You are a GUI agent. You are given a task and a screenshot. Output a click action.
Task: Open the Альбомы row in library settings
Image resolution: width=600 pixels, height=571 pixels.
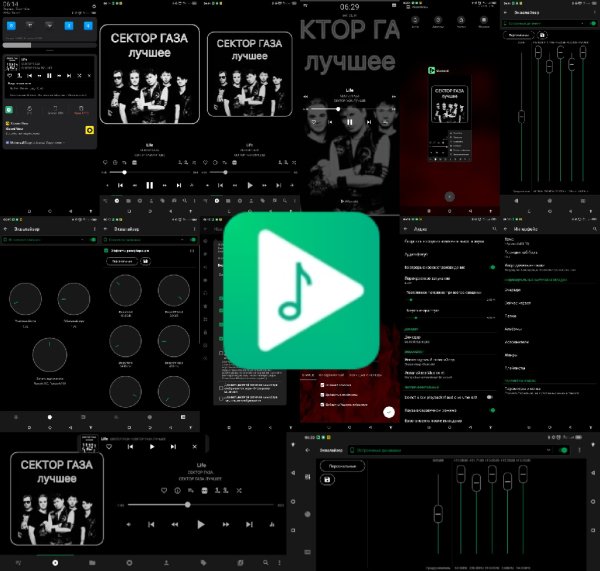coord(513,329)
